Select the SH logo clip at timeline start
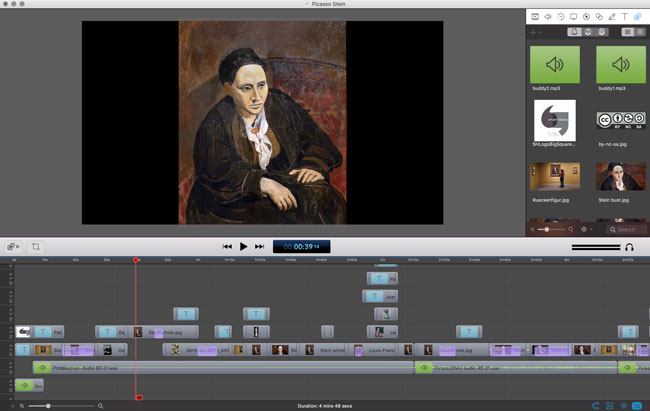Viewport: 650px width, 411px height. (x=23, y=332)
